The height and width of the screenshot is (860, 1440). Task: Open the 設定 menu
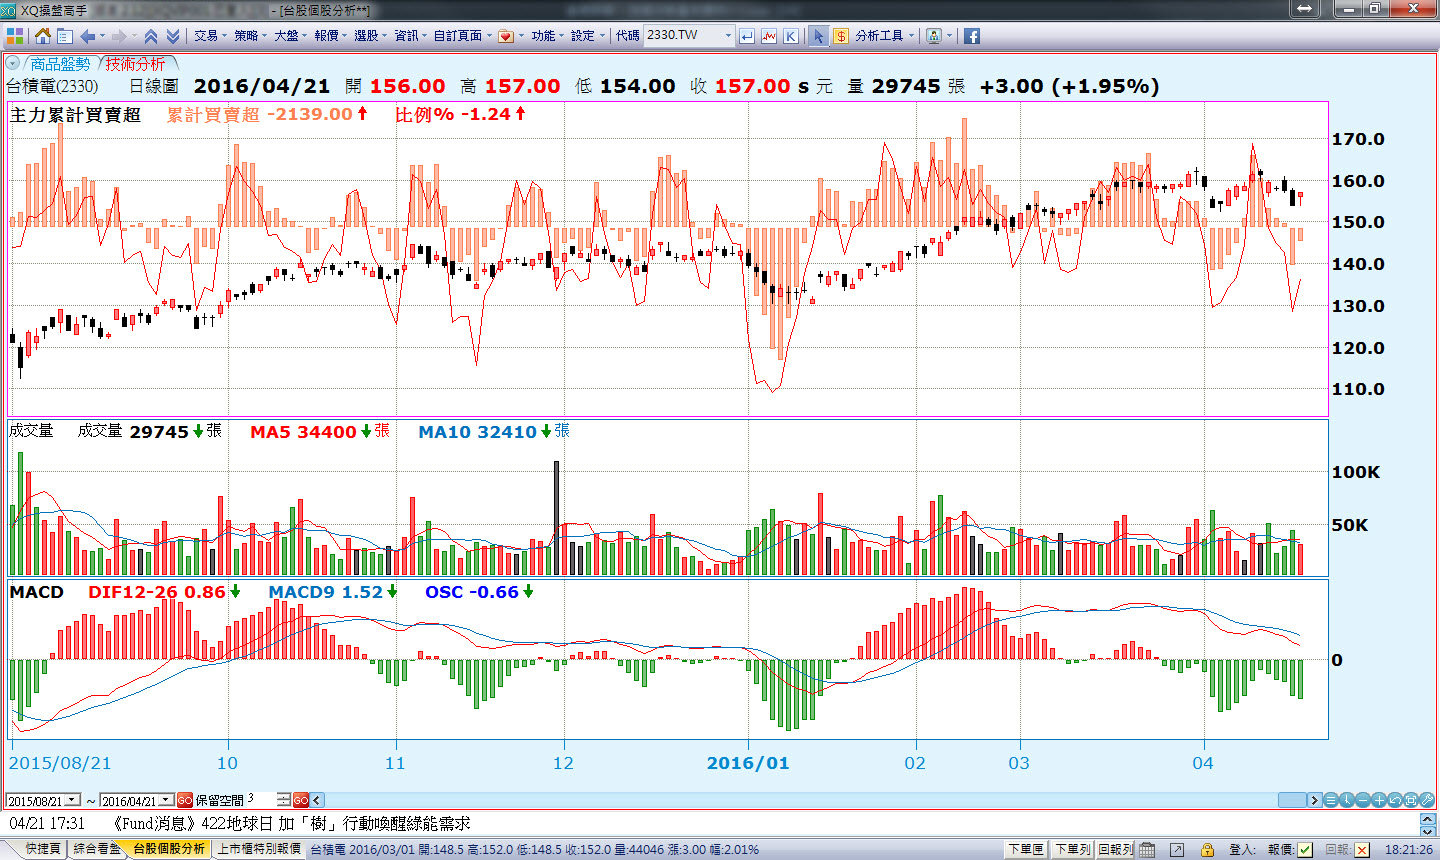pyautogui.click(x=588, y=36)
